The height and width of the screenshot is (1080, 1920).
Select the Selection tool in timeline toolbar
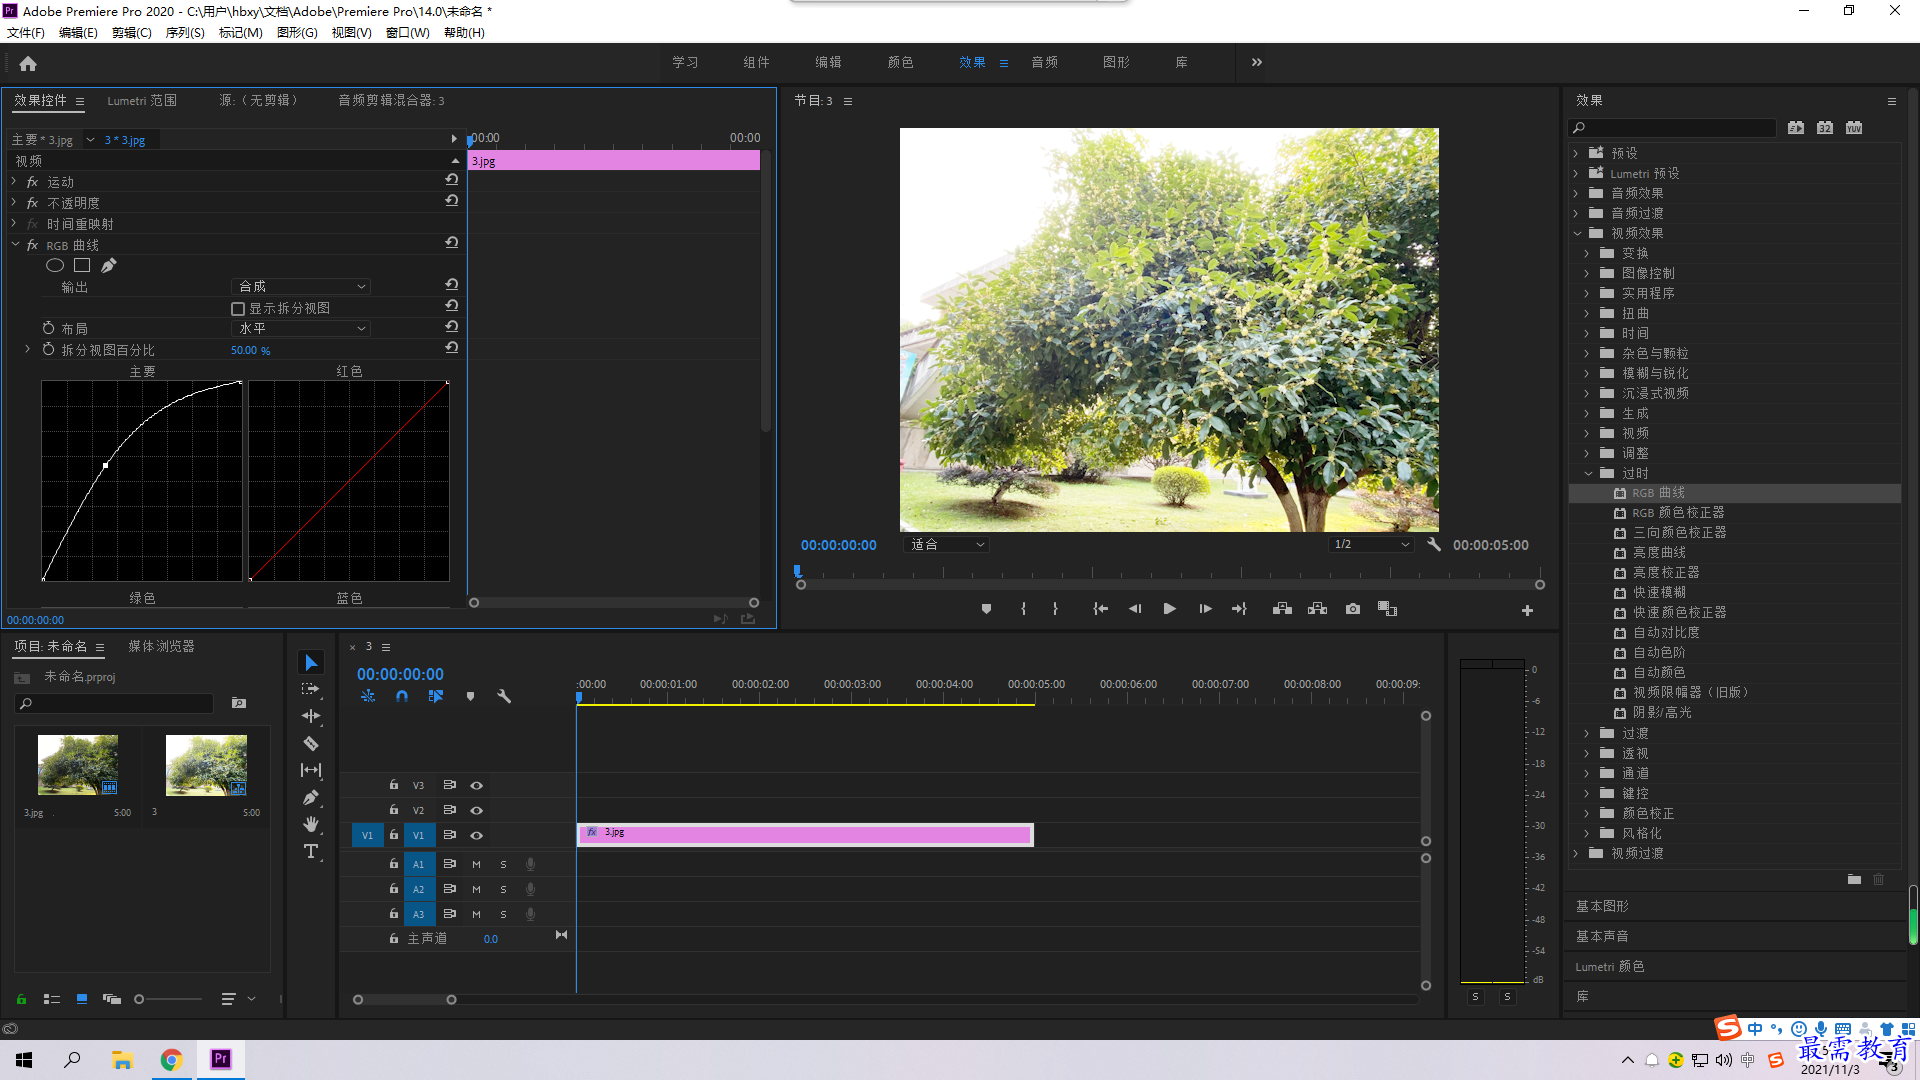(311, 663)
